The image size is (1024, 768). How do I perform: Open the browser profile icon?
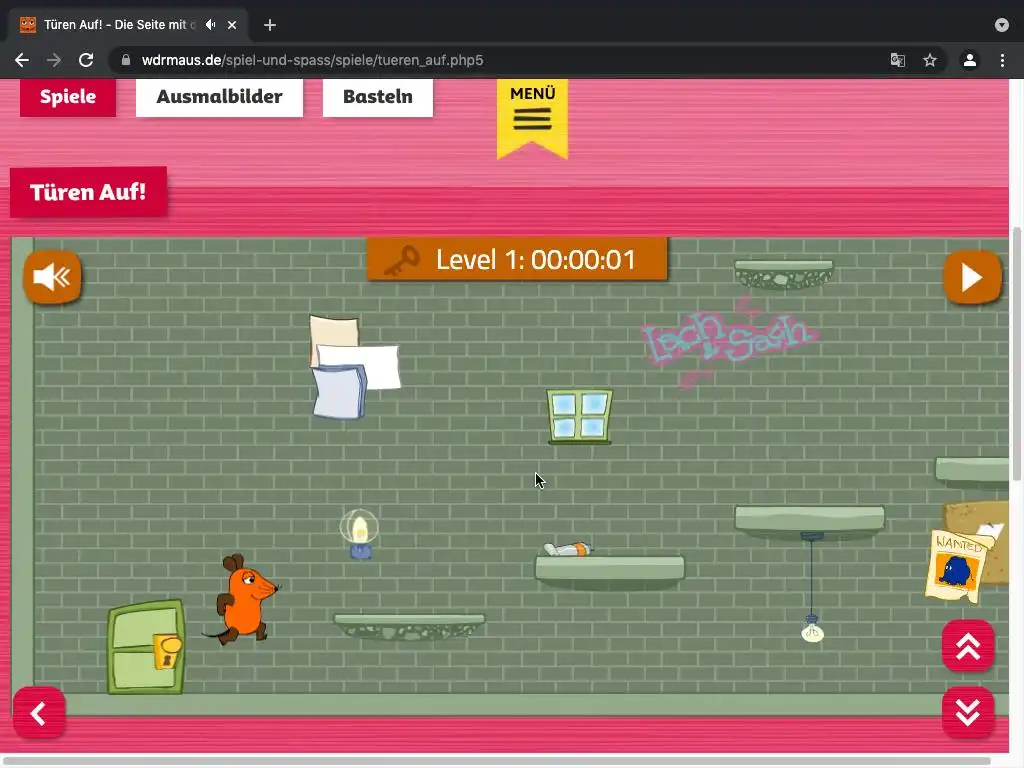(970, 60)
